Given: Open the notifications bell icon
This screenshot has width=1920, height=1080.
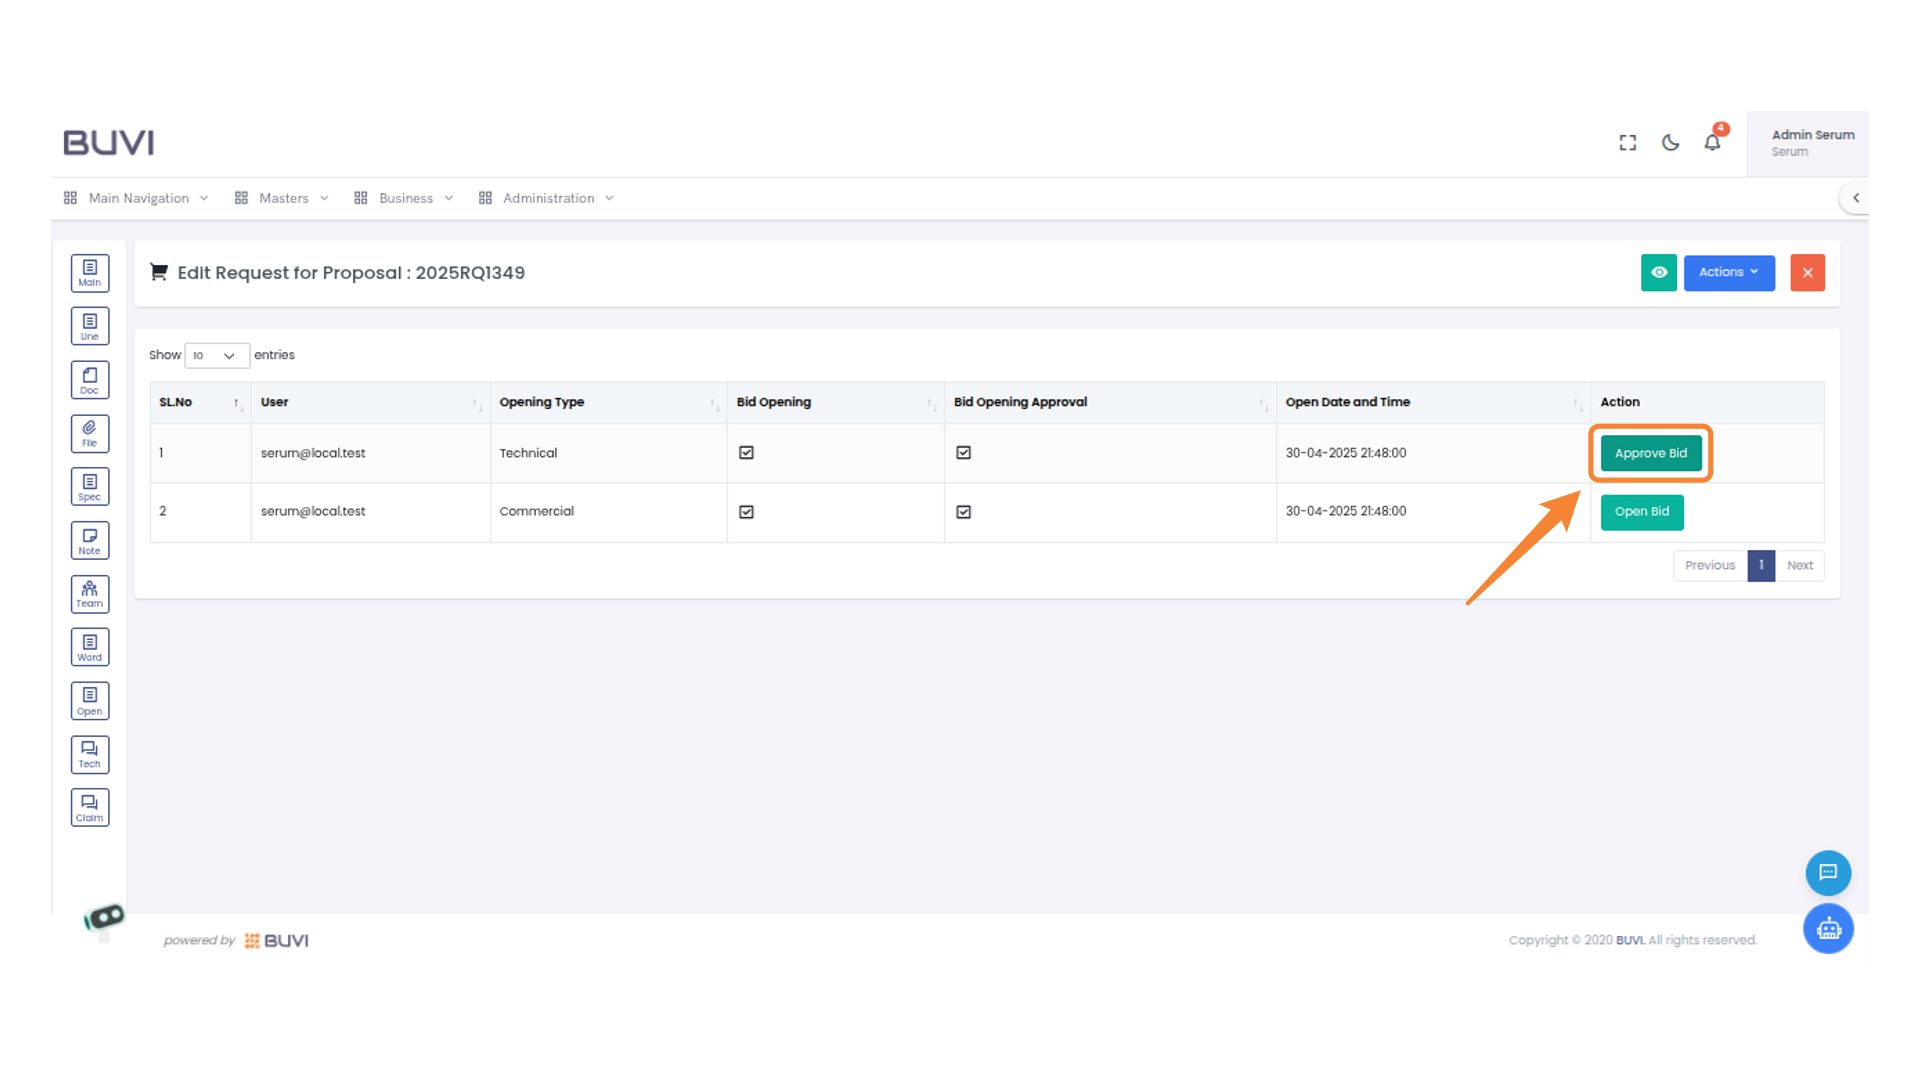Looking at the screenshot, I should pos(1712,142).
